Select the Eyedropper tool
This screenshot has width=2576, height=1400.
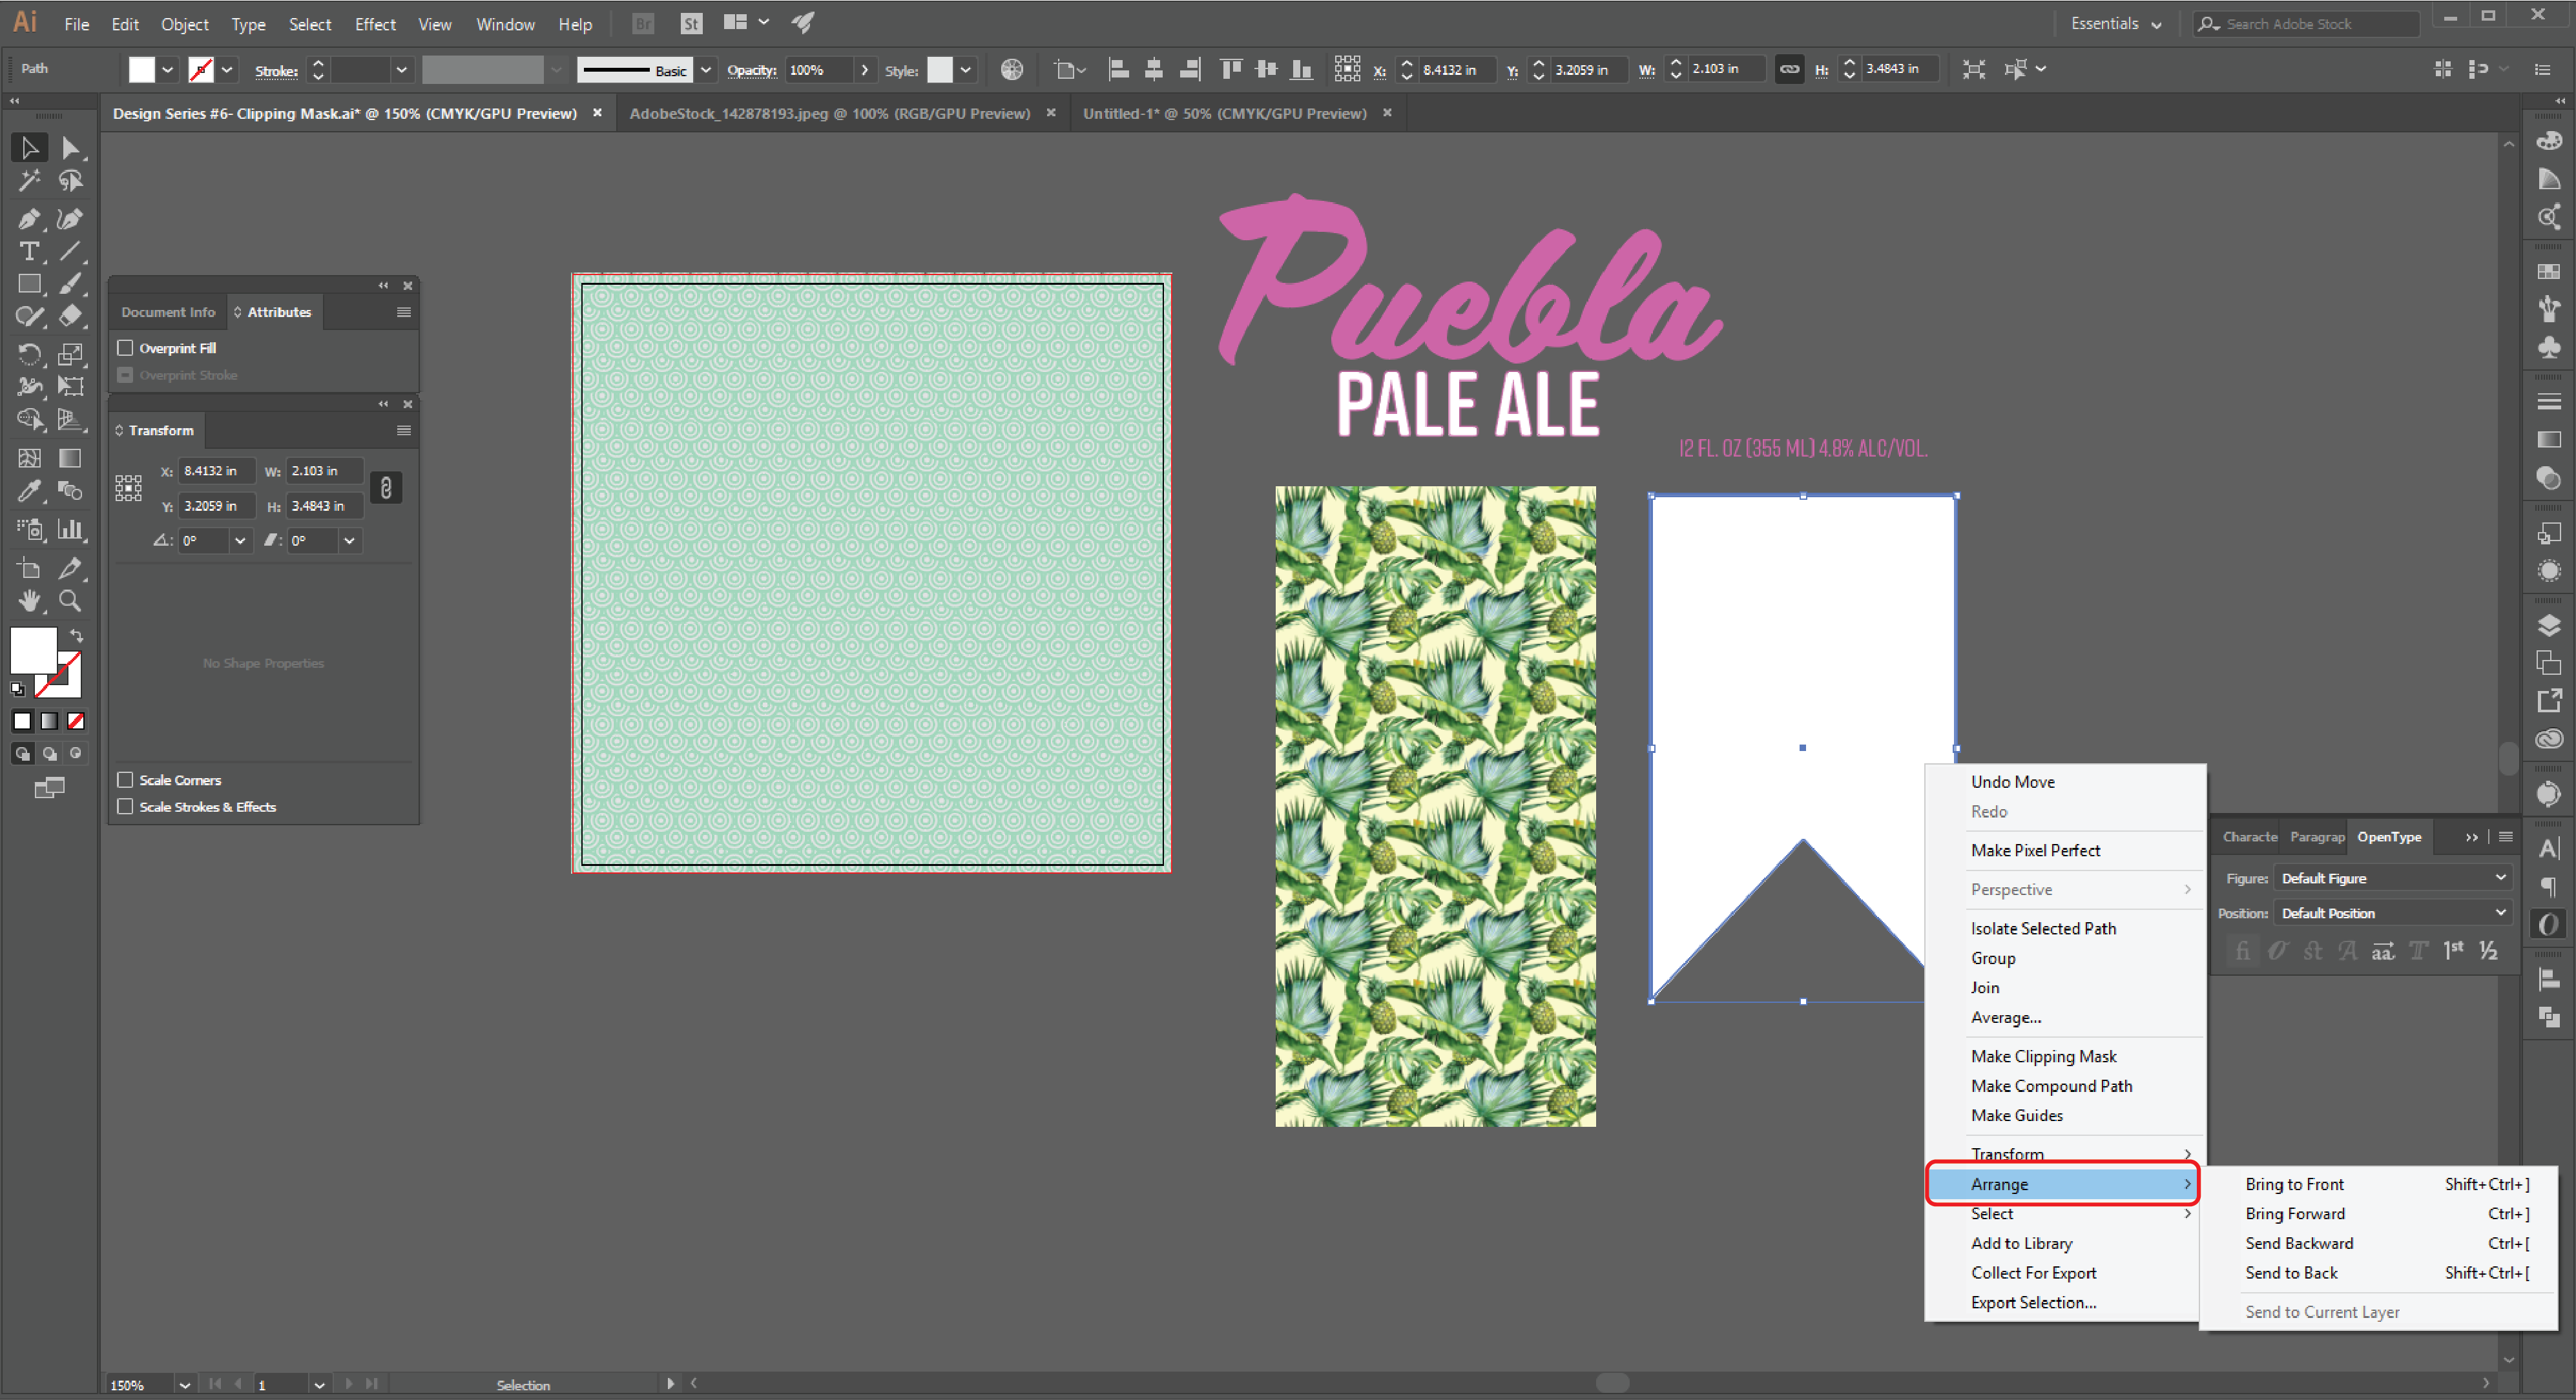click(29, 491)
